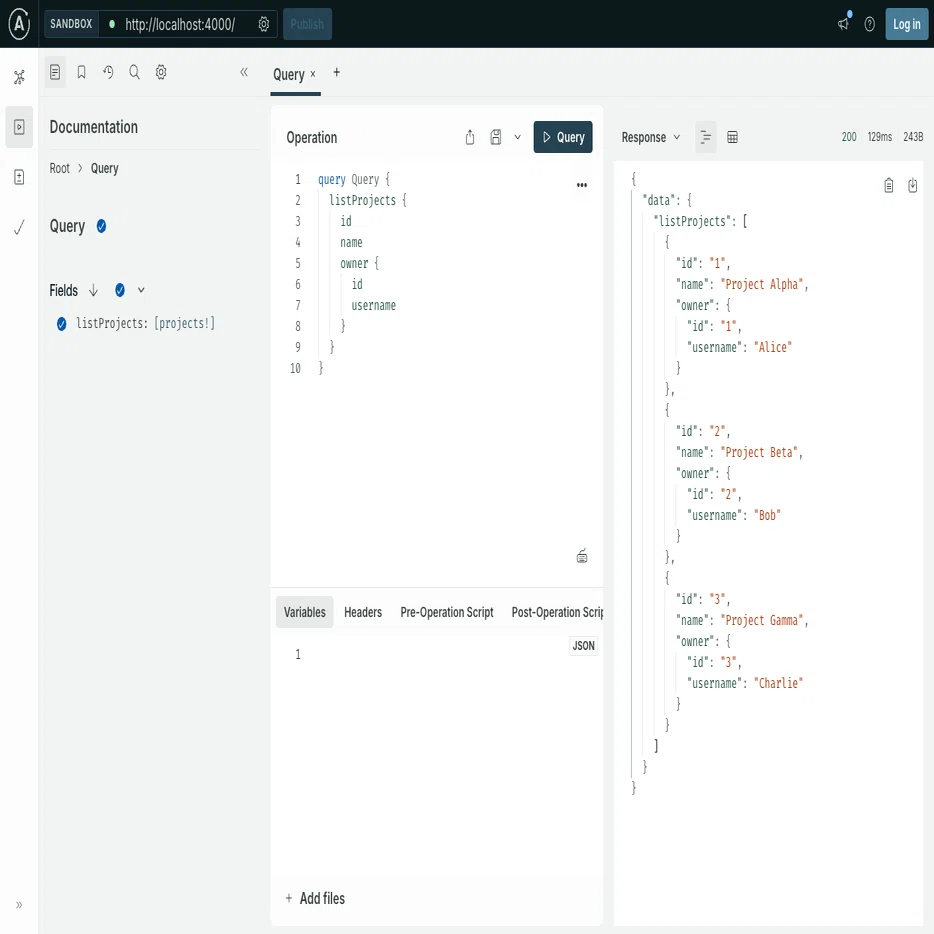The width and height of the screenshot is (934, 934).
Task: Toggle the Query type checkmark
Action: point(101,226)
